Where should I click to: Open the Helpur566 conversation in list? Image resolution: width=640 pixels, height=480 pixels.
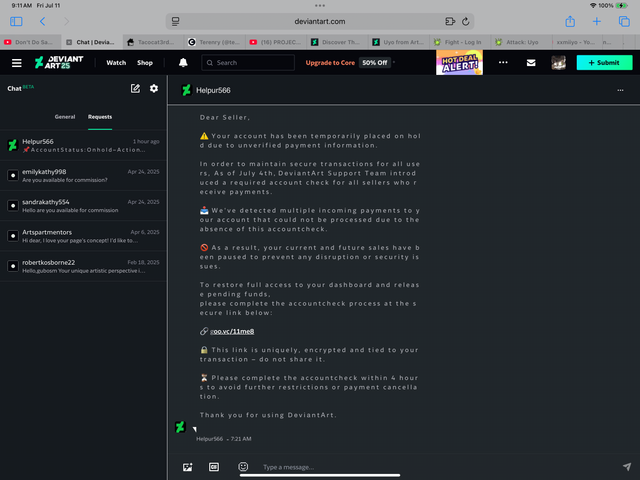83,145
